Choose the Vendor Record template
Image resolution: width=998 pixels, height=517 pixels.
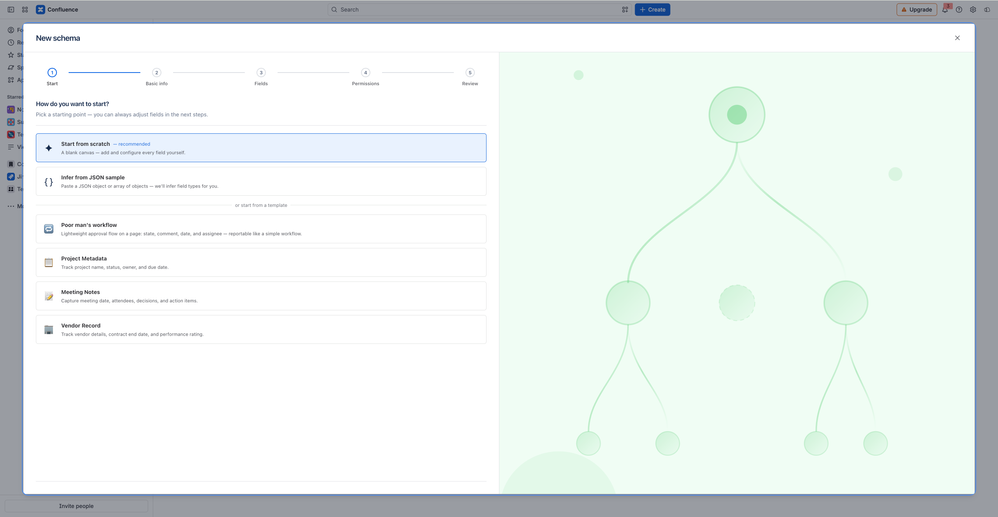[x=261, y=330]
